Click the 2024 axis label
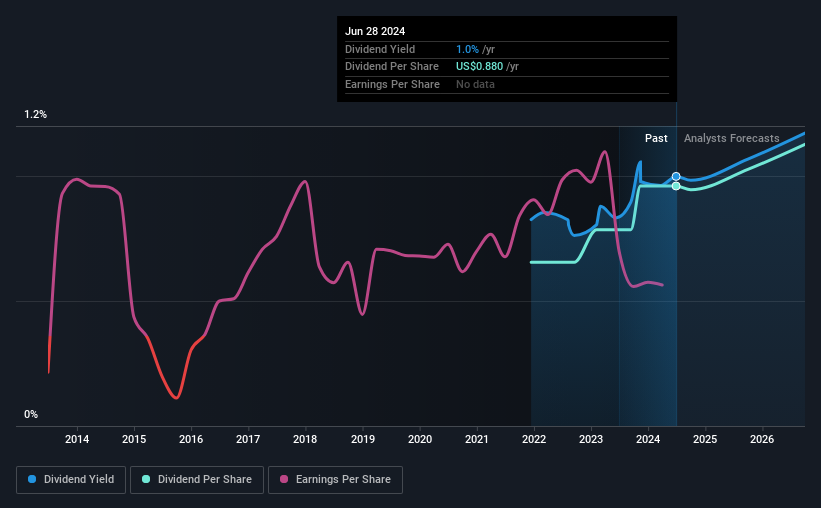Image resolution: width=821 pixels, height=508 pixels. point(648,439)
